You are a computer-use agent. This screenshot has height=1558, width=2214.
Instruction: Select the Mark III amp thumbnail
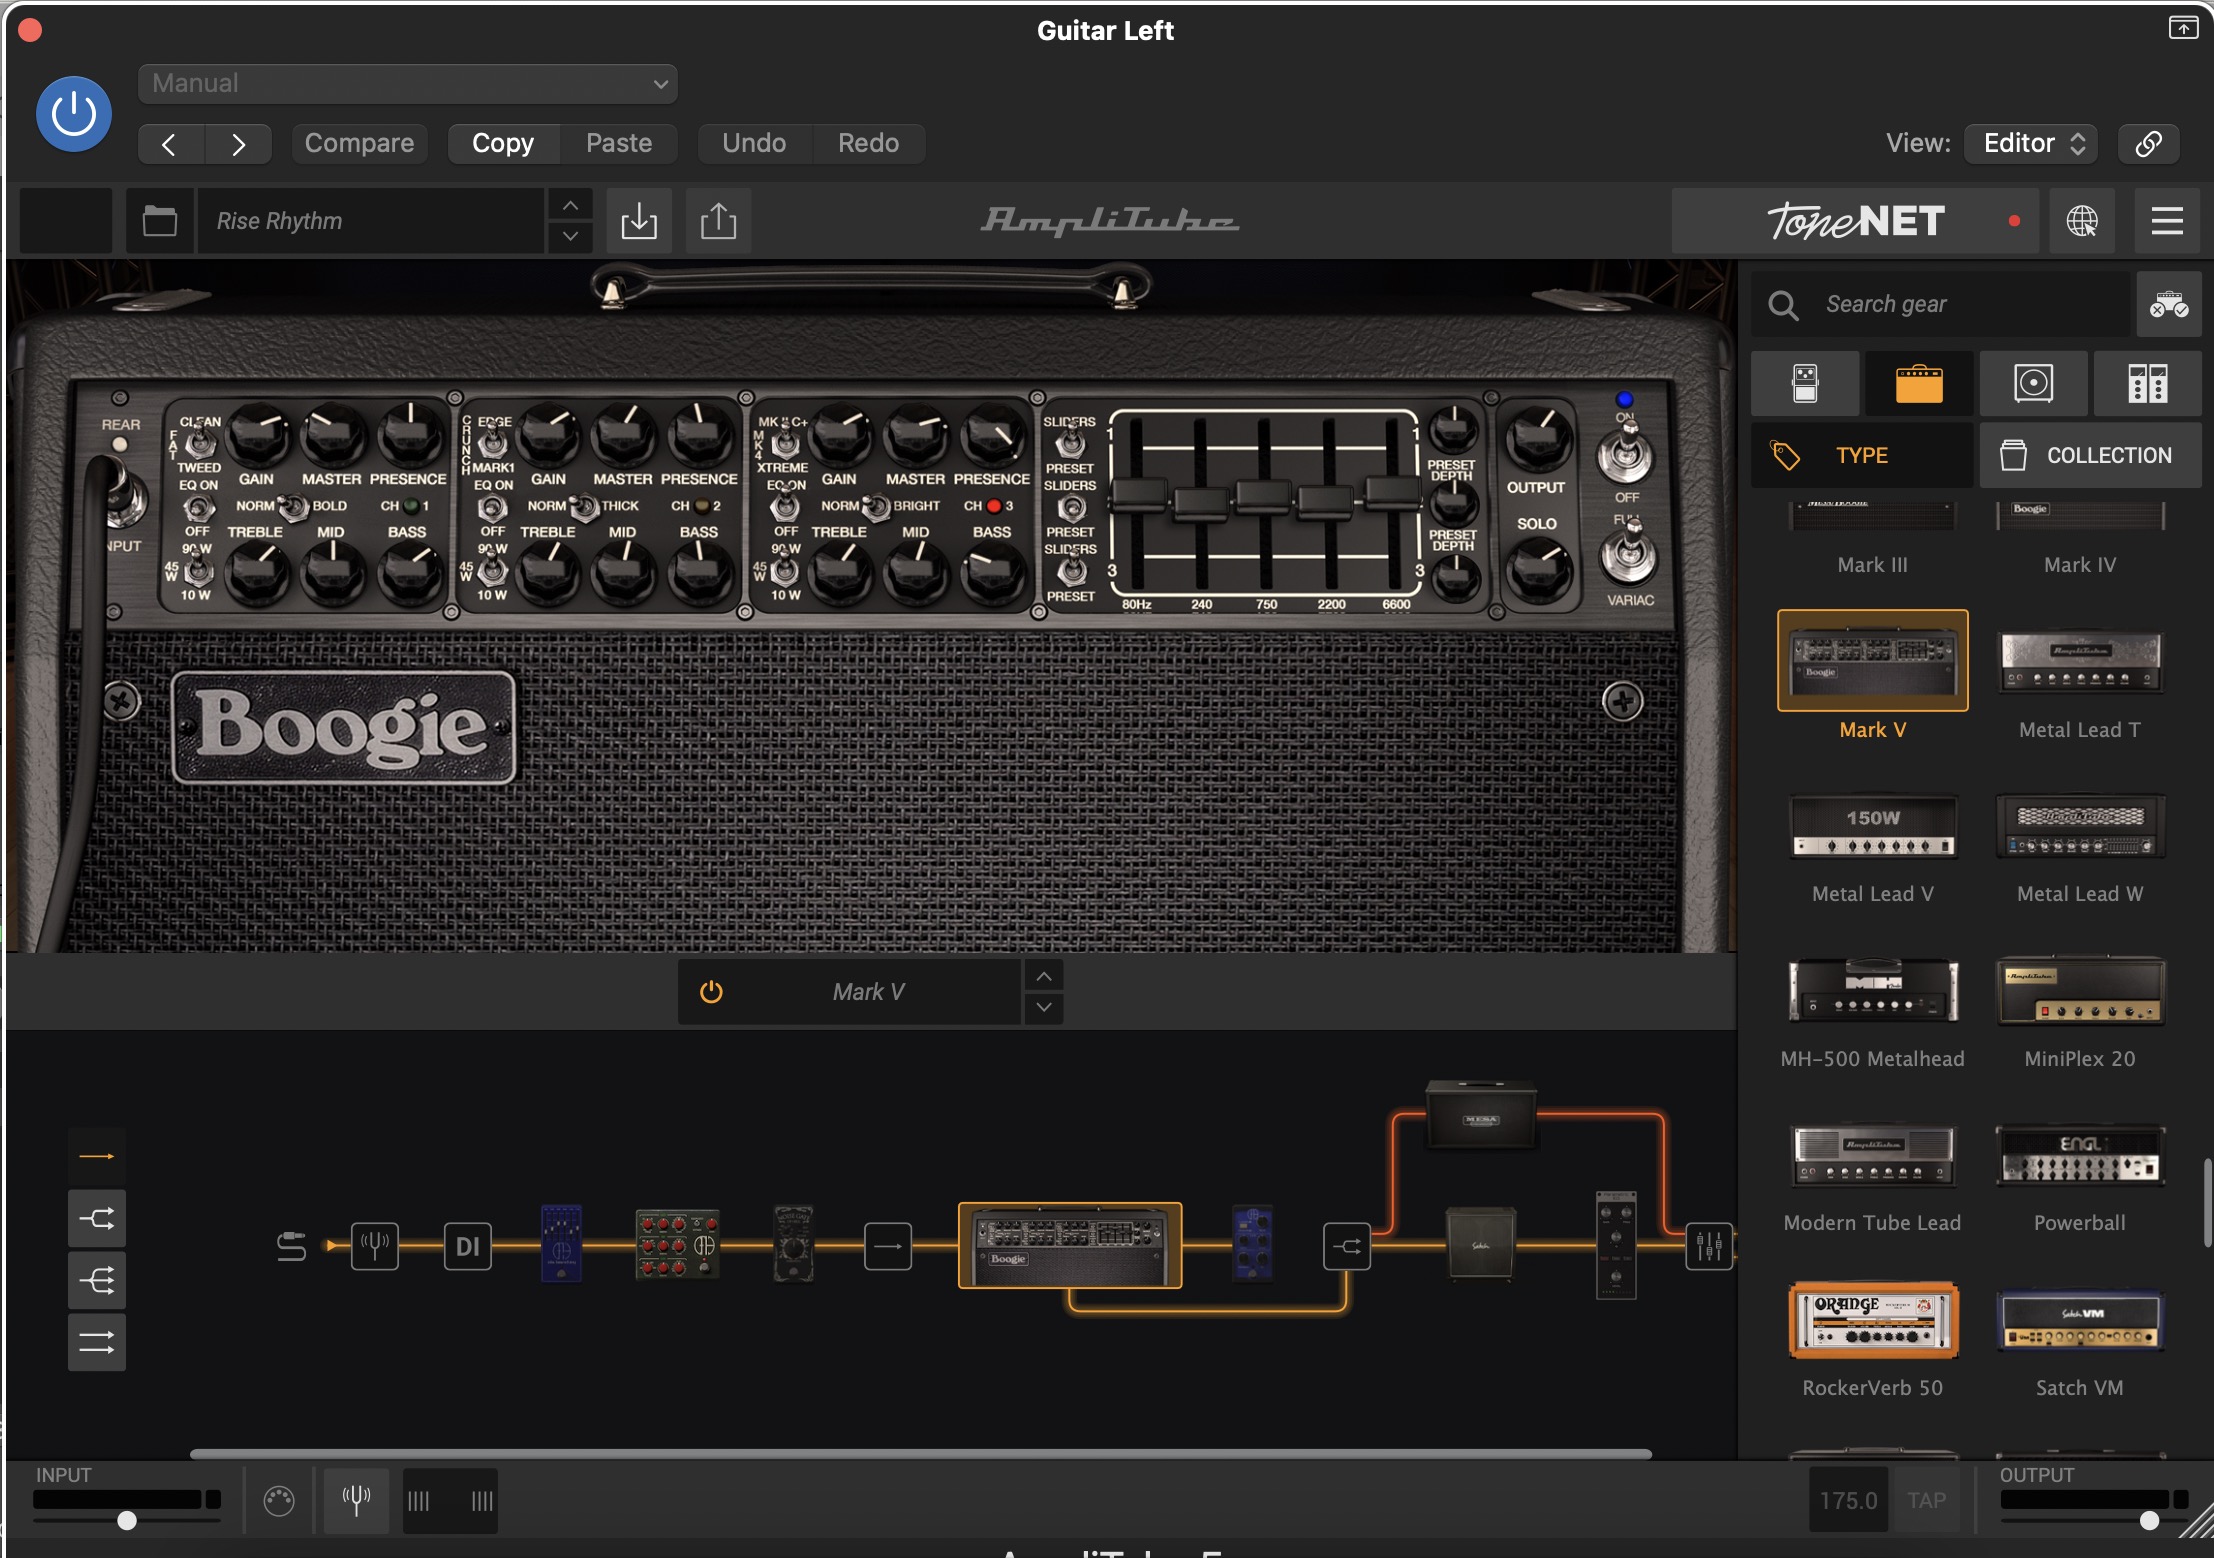(1872, 518)
